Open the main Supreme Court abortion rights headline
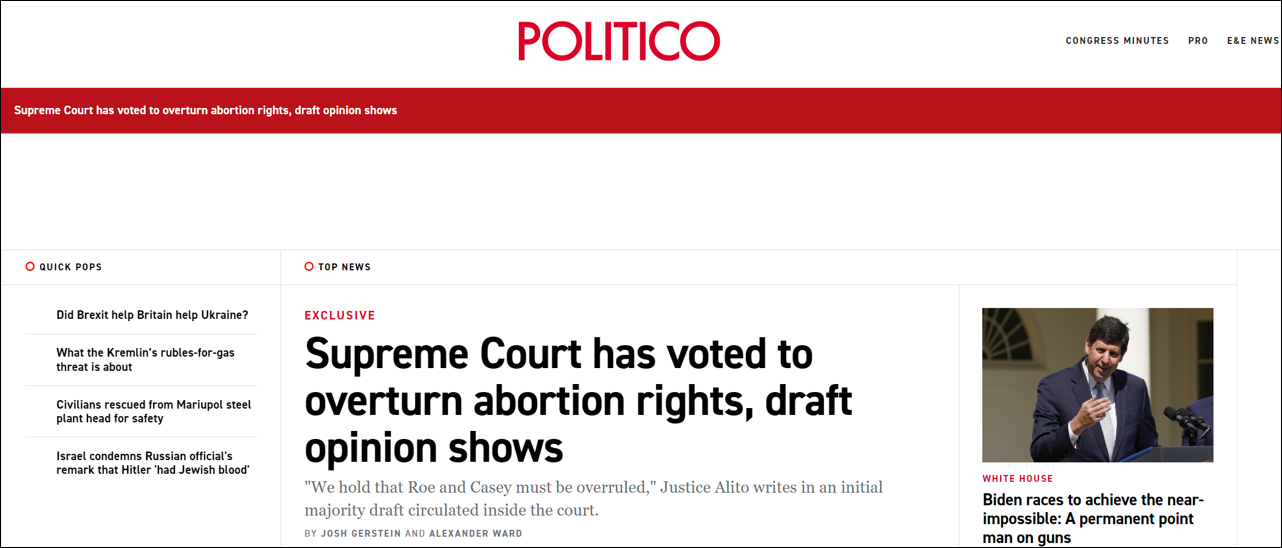 click(578, 401)
